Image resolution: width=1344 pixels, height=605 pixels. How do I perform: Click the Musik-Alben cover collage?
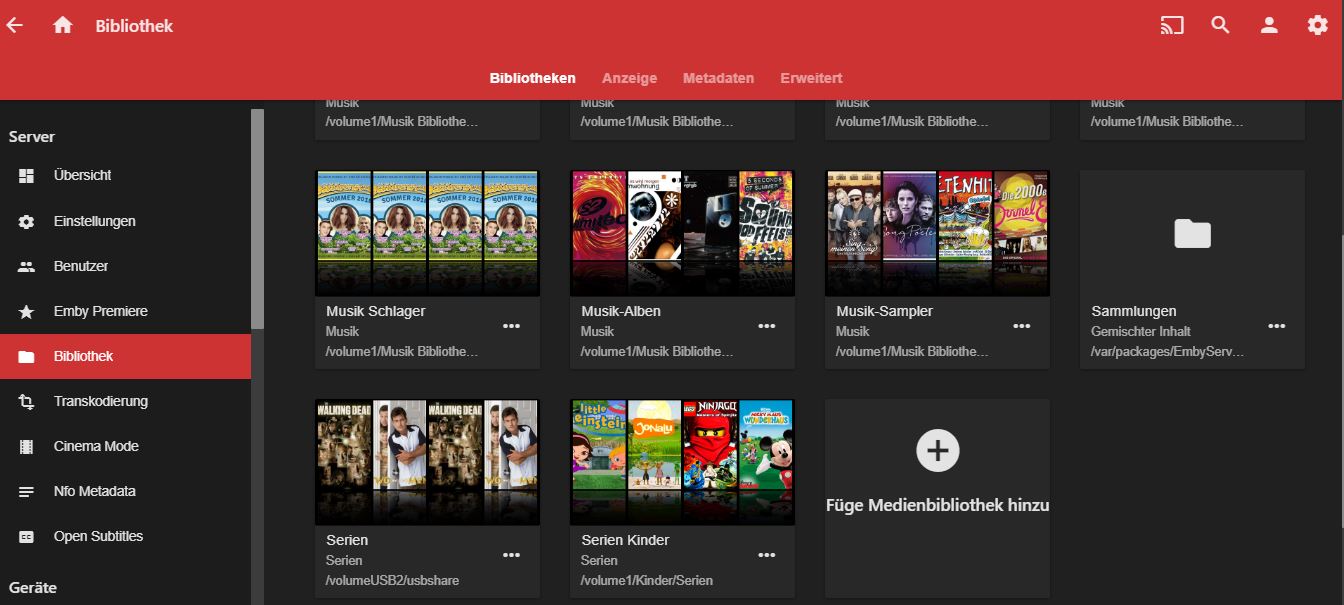tap(682, 234)
